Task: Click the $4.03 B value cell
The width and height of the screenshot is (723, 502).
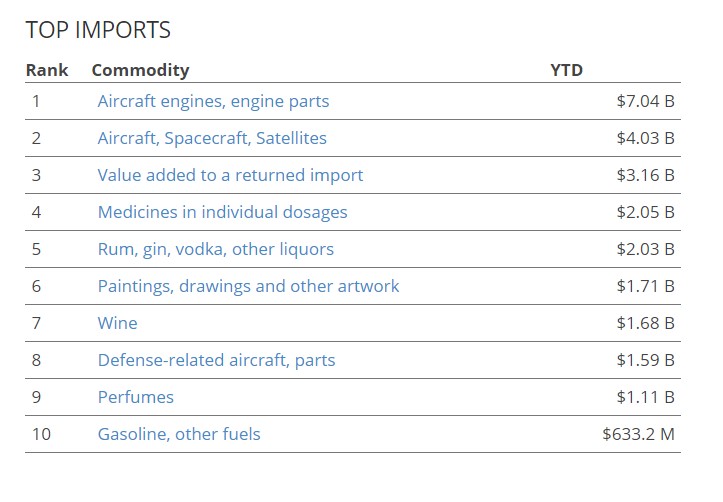Action: point(646,138)
